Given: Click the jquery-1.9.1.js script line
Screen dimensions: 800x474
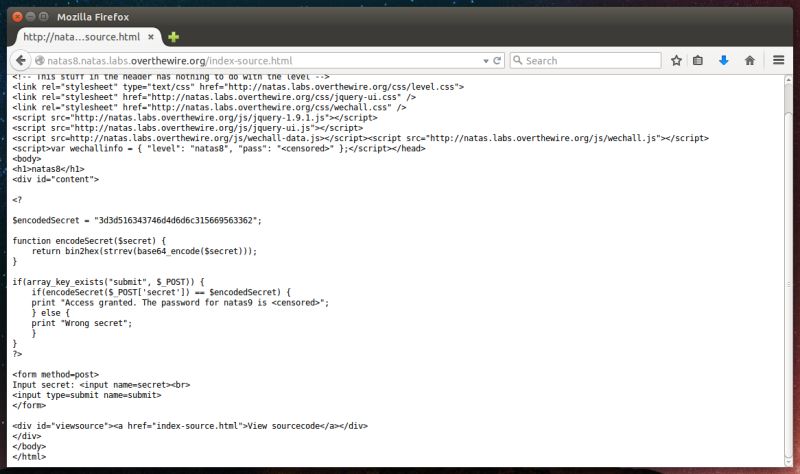Looking at the screenshot, I should [x=195, y=117].
